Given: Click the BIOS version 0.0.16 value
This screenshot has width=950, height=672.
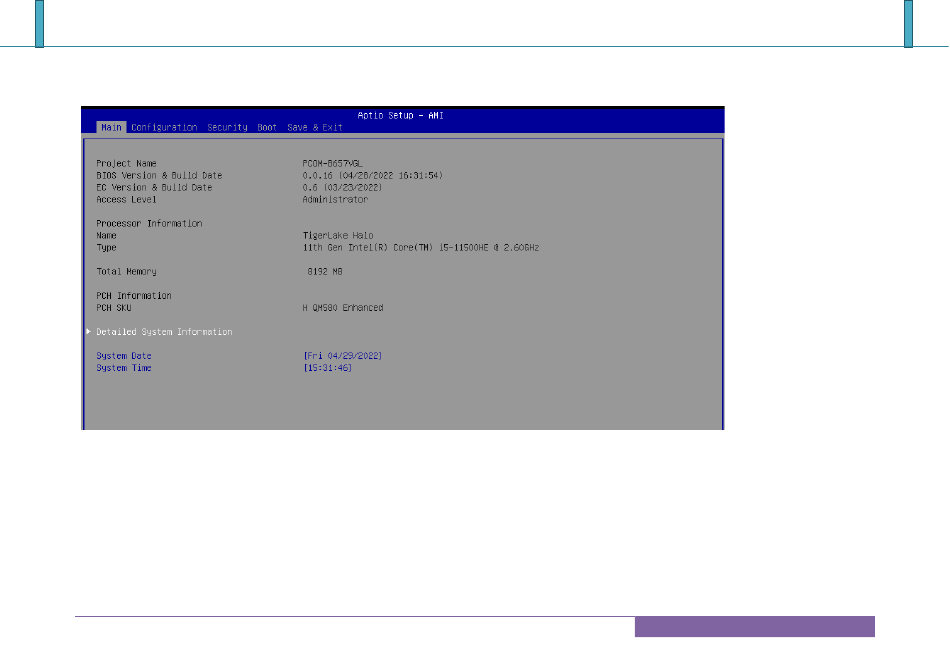Looking at the screenshot, I should pyautogui.click(x=373, y=176).
